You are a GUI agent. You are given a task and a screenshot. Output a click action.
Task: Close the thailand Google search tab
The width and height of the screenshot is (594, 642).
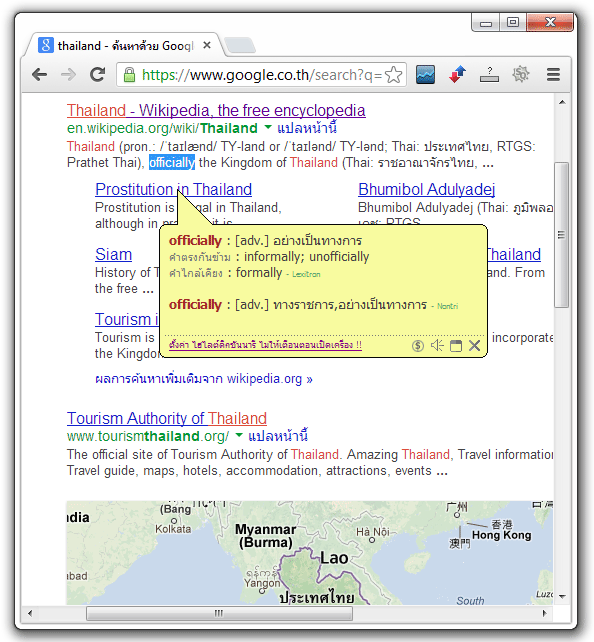coord(207,45)
